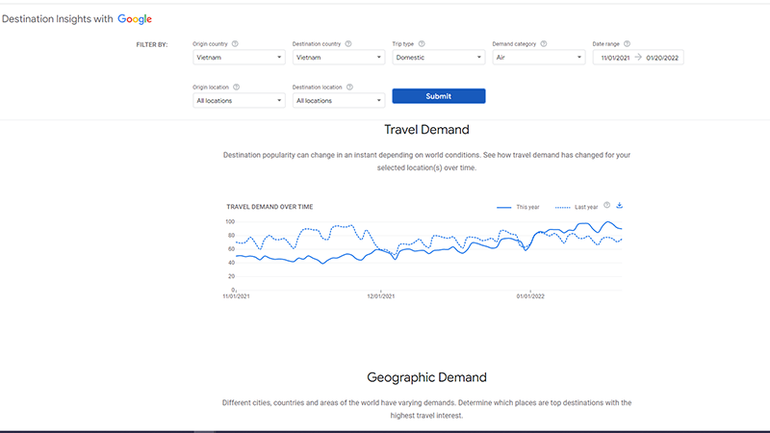Image resolution: width=770 pixels, height=433 pixels.
Task: Open Origin country dropdown showing Vietnam
Action: pyautogui.click(x=238, y=58)
